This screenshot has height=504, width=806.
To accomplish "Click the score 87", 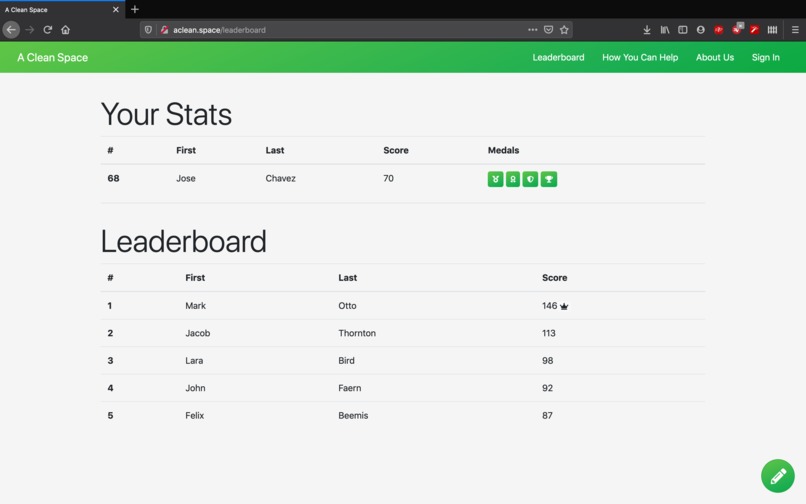I will click(x=547, y=416).
